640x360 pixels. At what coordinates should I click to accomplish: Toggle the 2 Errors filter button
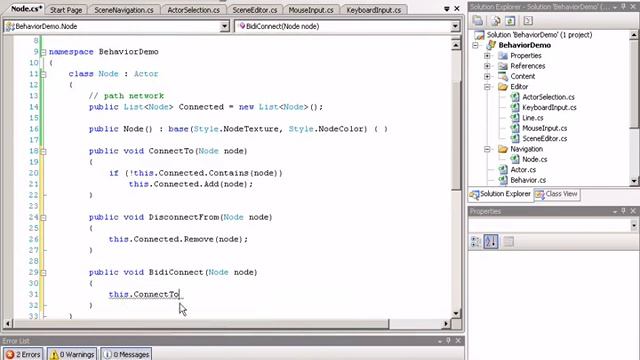tap(23, 354)
